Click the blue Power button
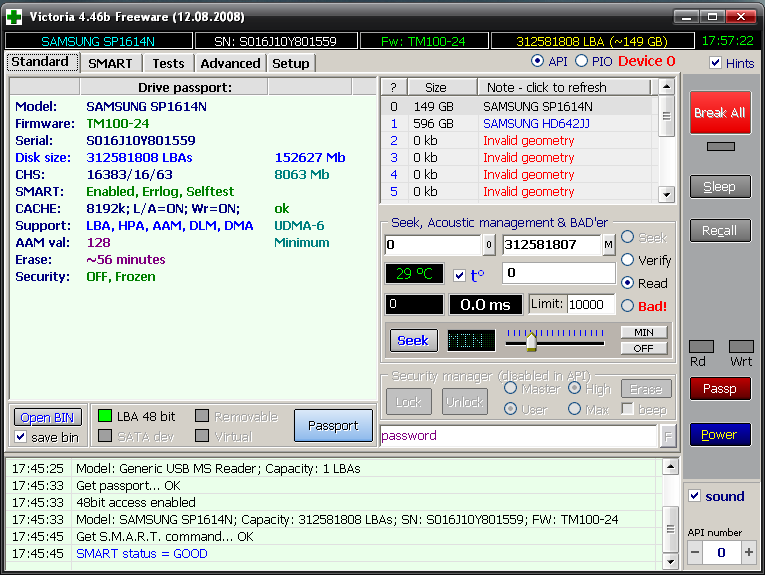The image size is (765, 575). [720, 435]
